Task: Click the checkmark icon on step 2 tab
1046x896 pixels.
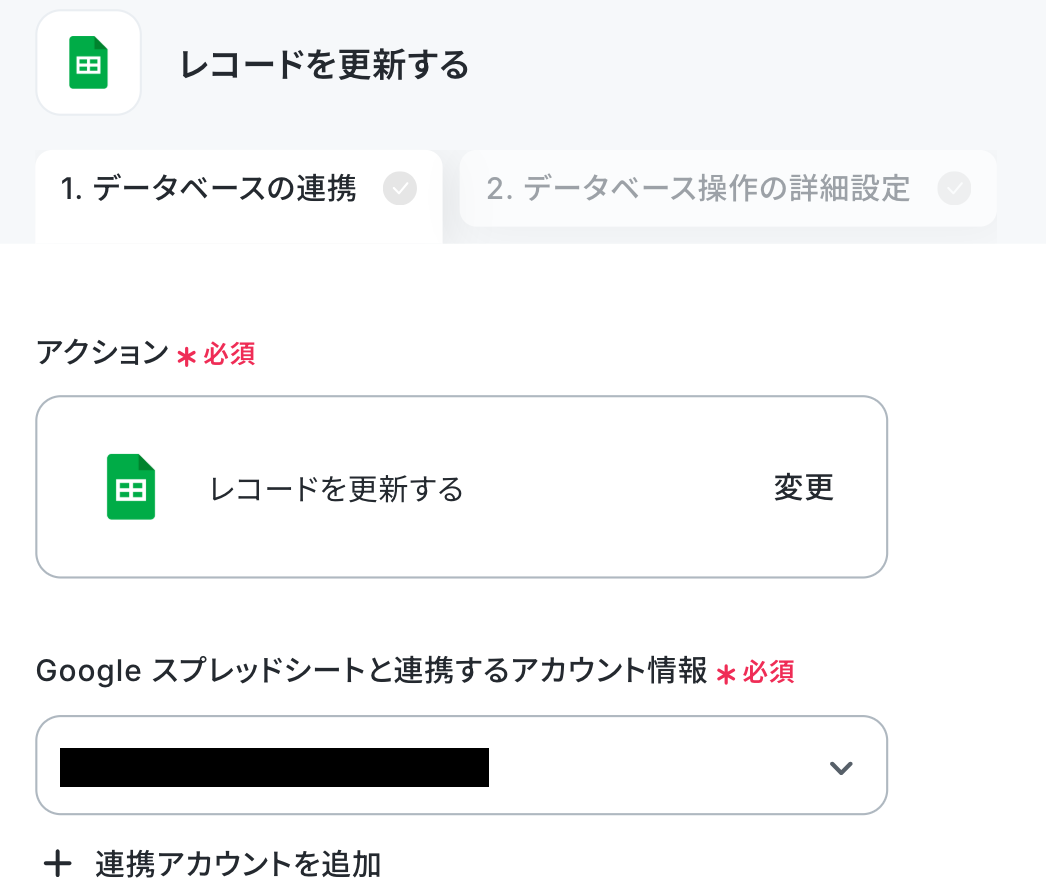Action: (954, 188)
